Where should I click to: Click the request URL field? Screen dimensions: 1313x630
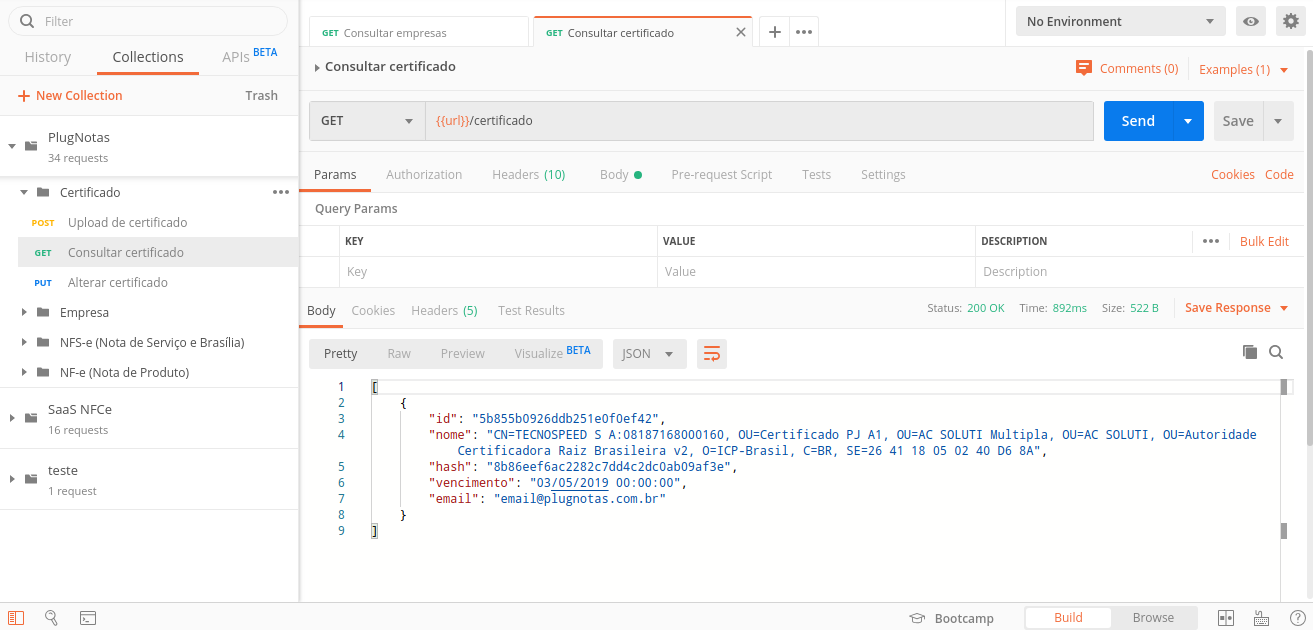pos(759,121)
